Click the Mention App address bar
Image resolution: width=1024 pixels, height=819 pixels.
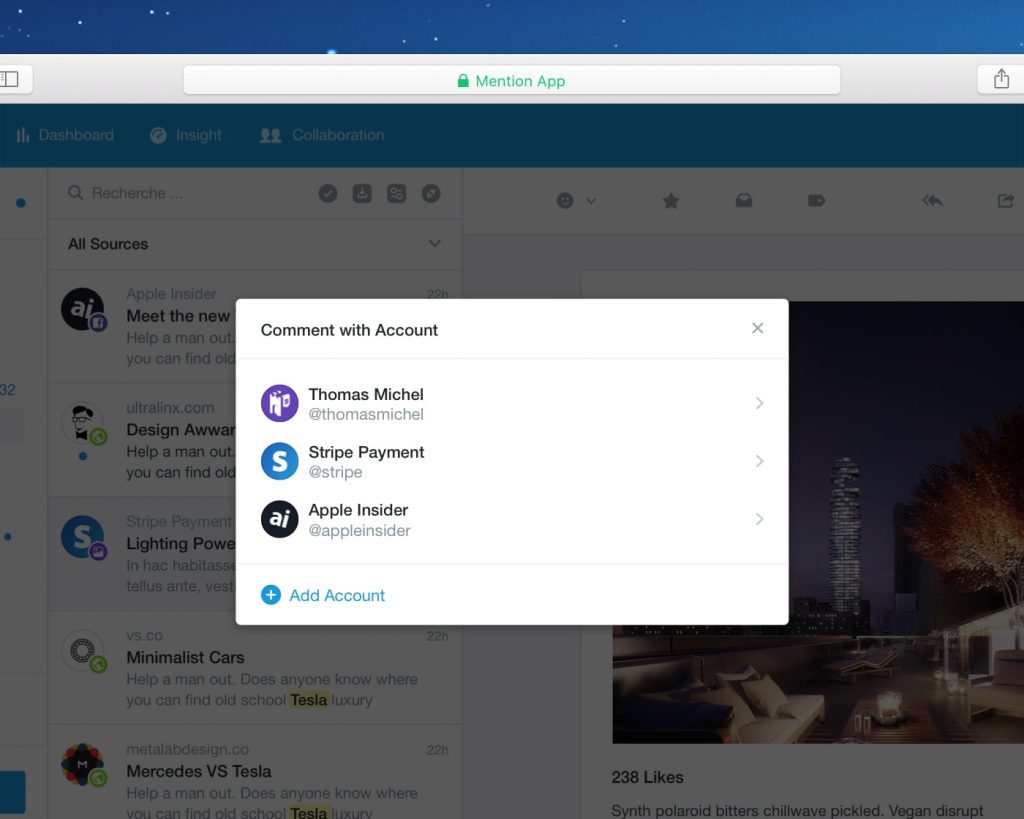pos(511,80)
